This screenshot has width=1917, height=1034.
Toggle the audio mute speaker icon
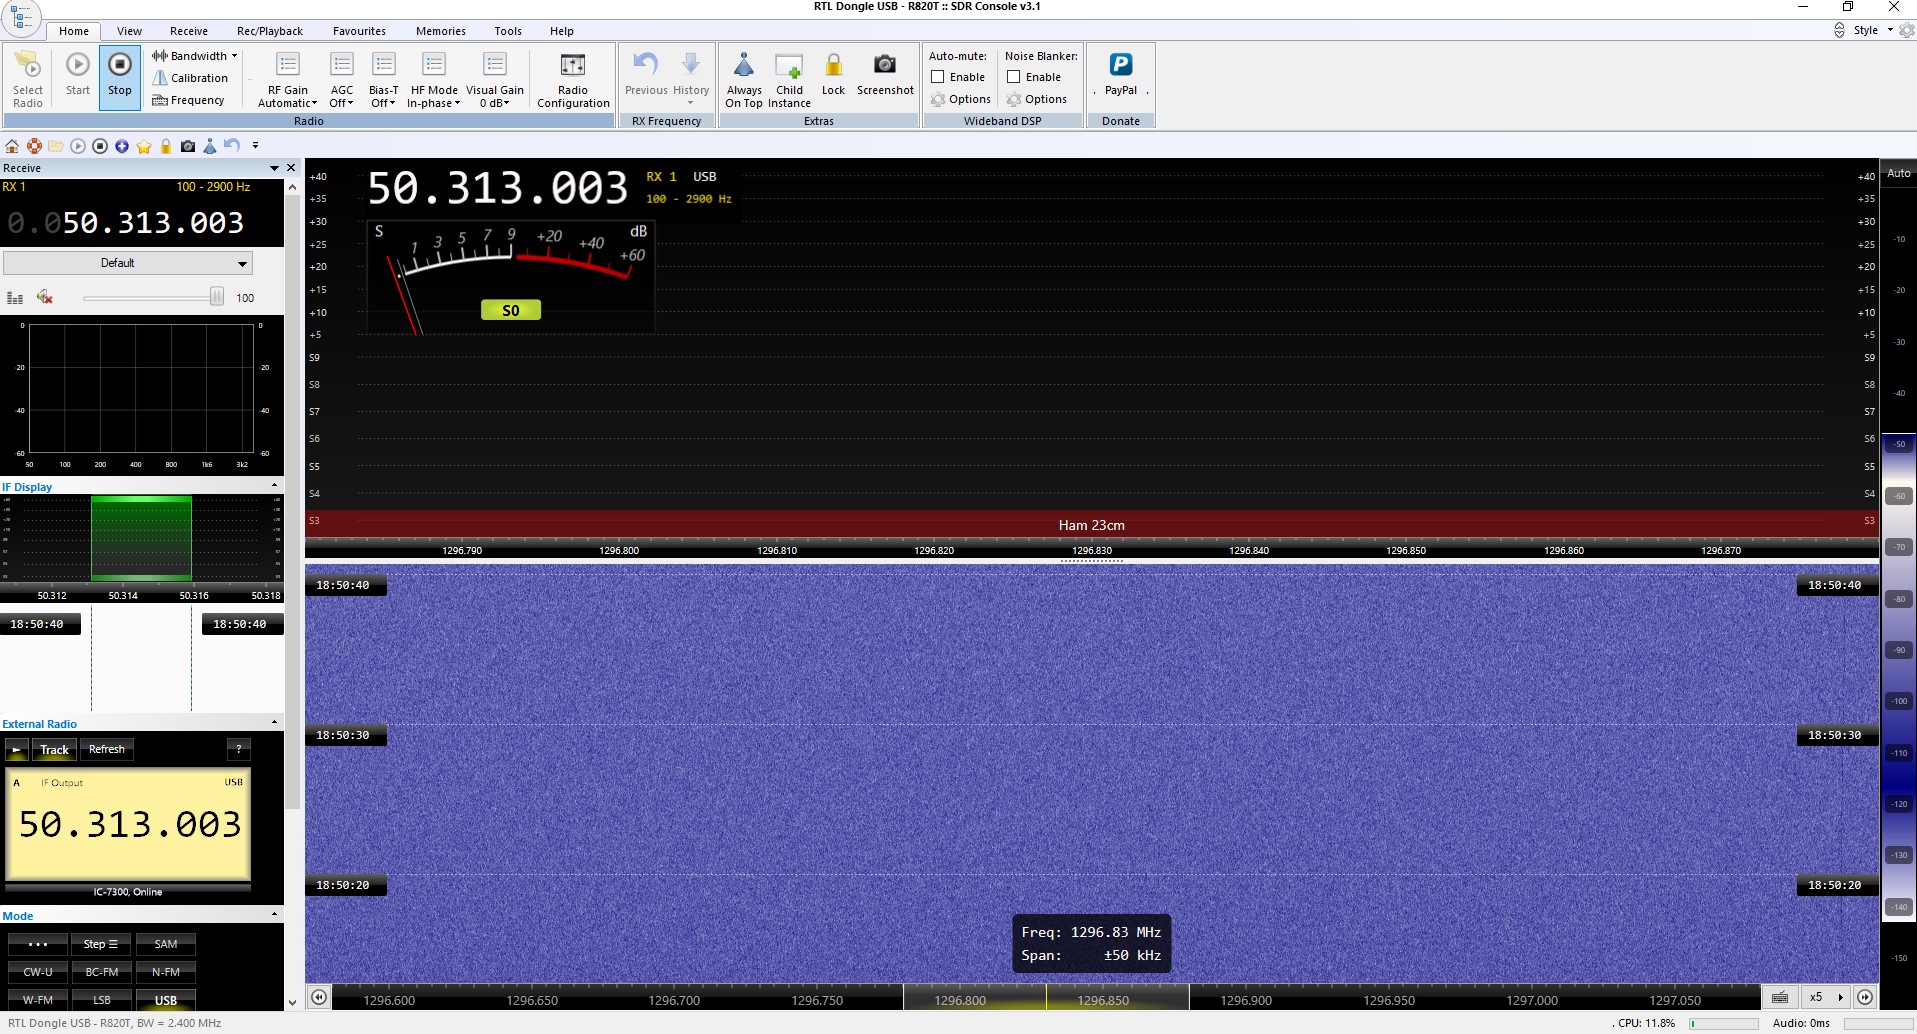point(44,297)
